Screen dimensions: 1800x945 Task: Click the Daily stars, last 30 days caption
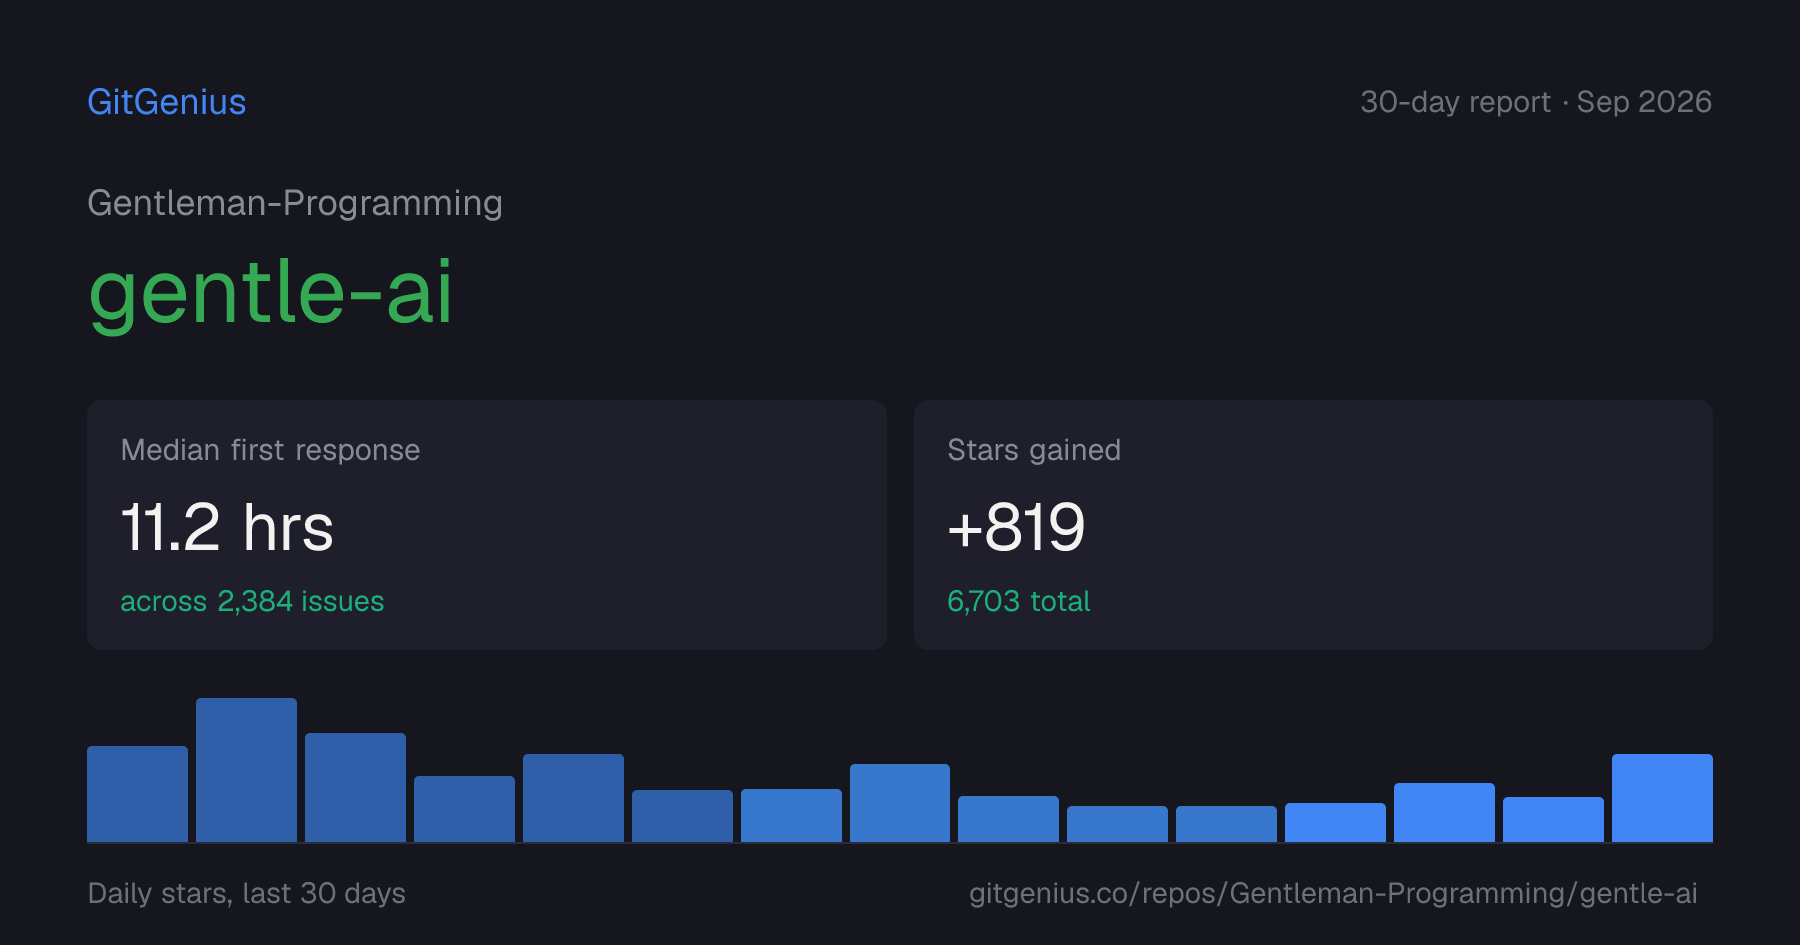tap(247, 893)
